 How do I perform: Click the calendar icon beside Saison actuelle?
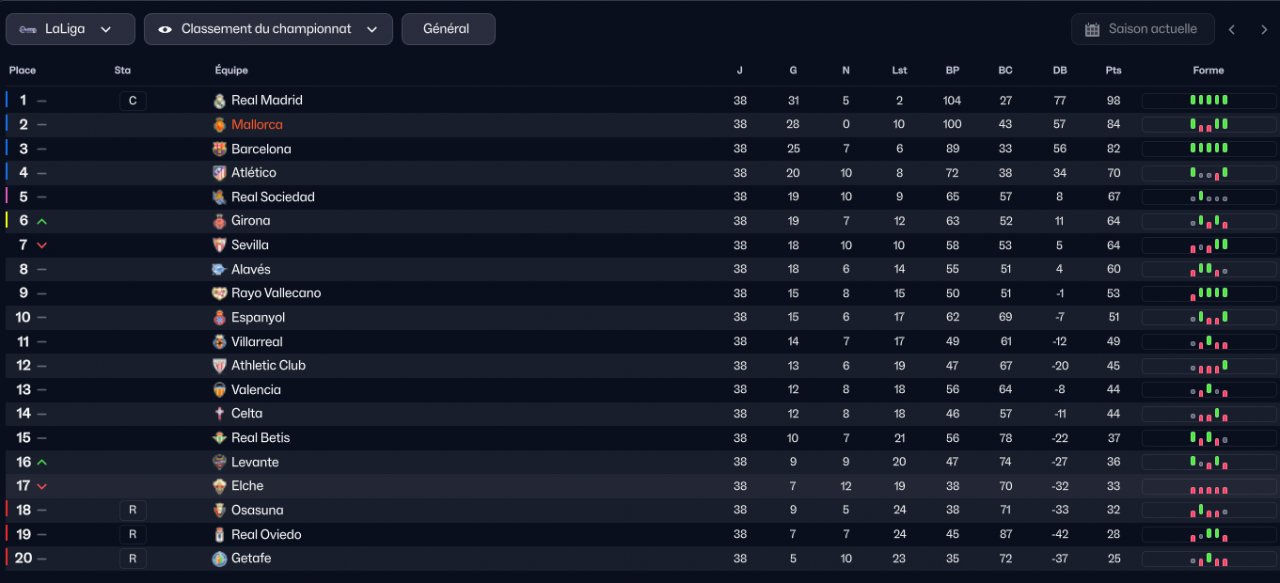pos(1092,29)
